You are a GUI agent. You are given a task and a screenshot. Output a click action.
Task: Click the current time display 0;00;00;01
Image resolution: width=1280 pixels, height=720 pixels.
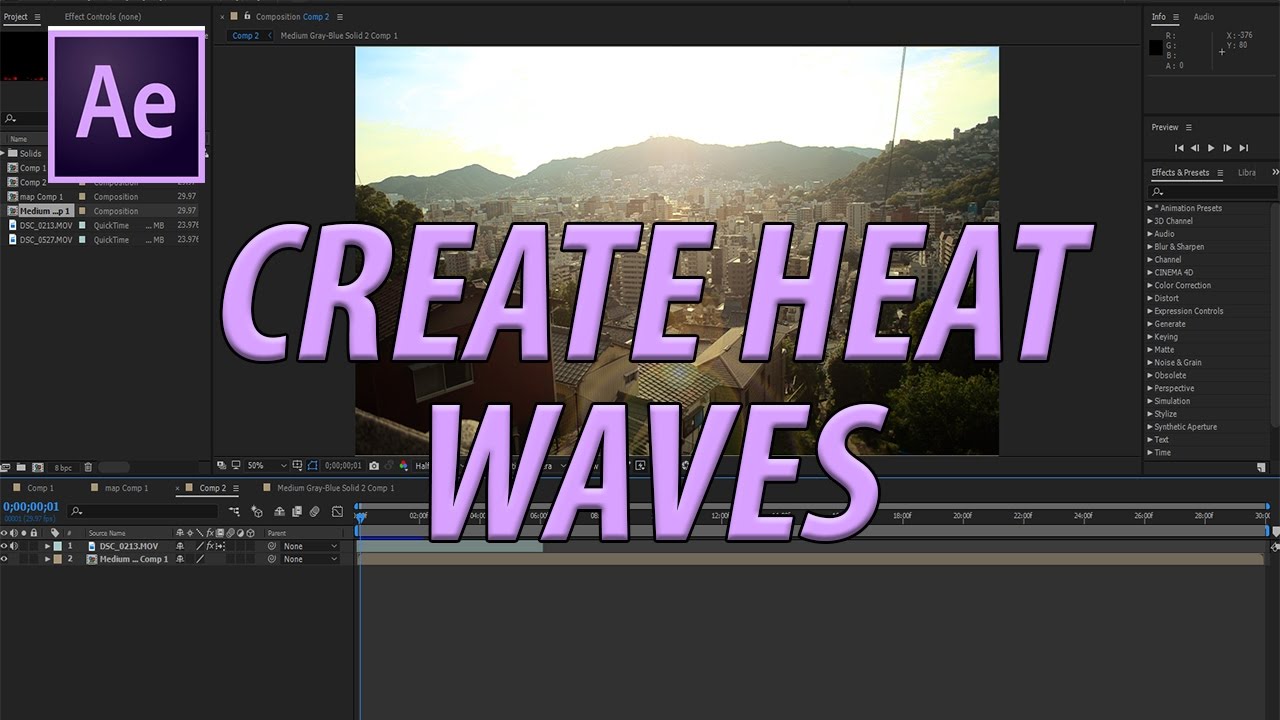31,507
